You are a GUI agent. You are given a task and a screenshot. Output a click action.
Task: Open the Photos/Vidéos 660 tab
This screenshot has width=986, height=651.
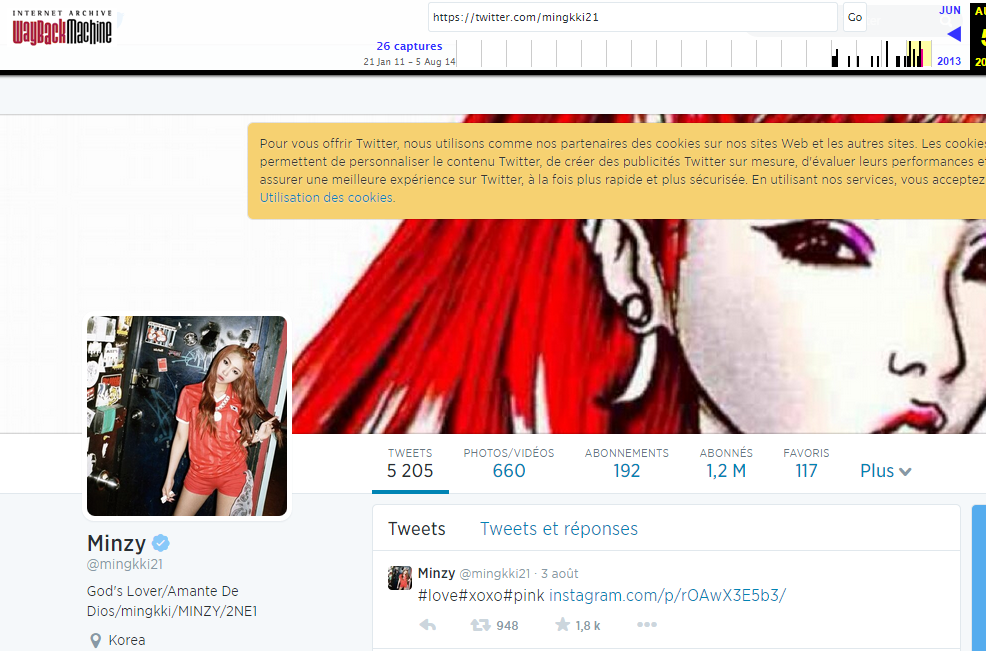(509, 464)
